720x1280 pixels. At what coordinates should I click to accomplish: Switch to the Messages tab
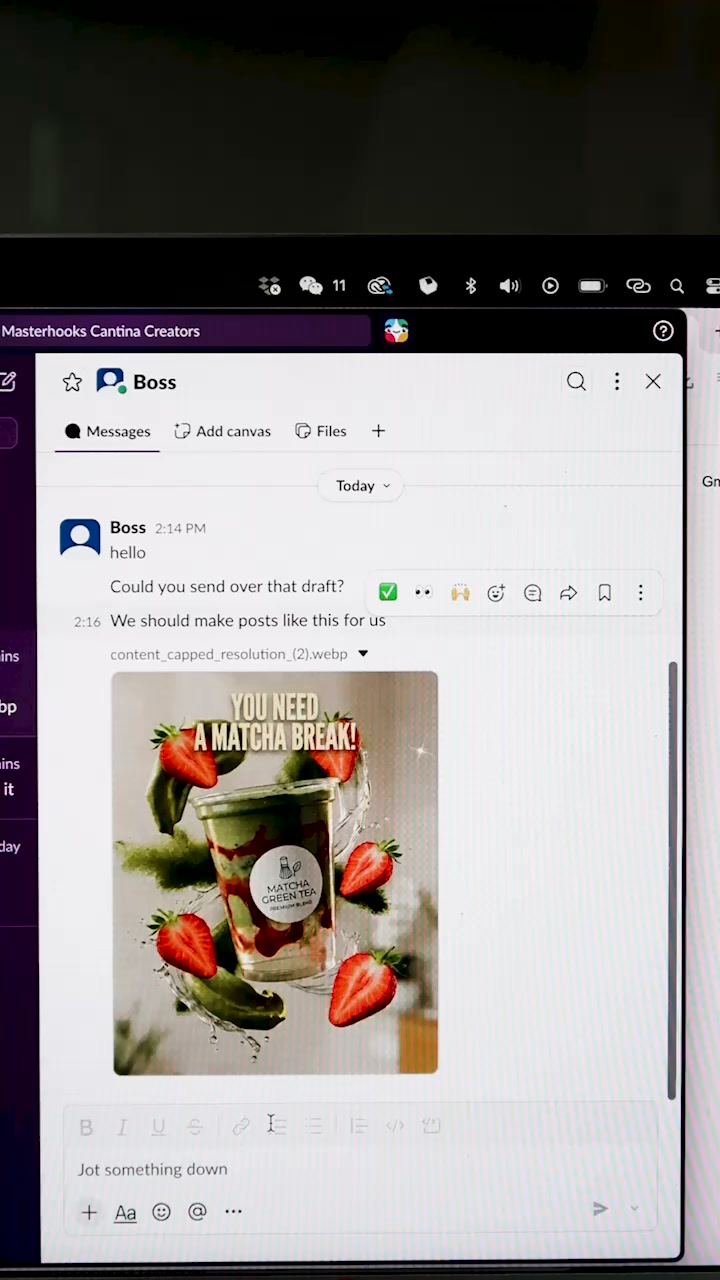point(107,431)
